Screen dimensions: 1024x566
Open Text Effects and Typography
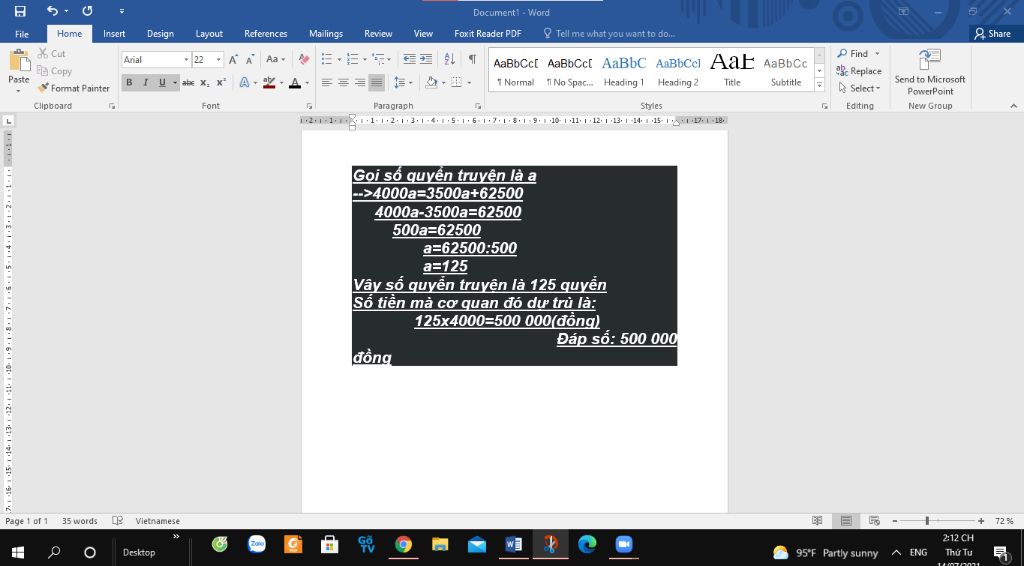click(x=244, y=83)
